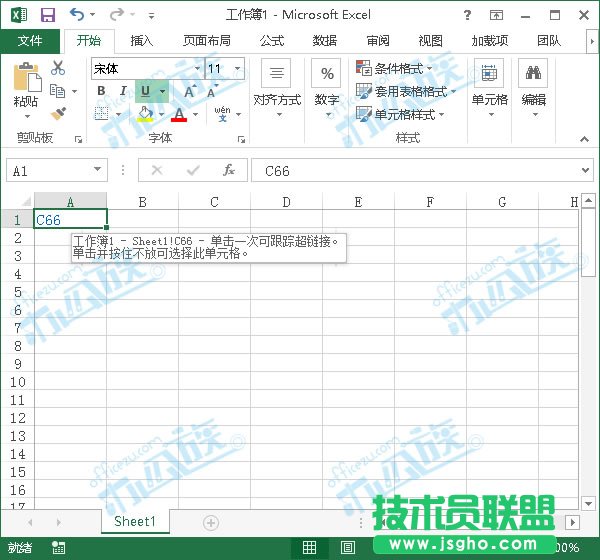Switch to the 视图 tab

pos(430,41)
